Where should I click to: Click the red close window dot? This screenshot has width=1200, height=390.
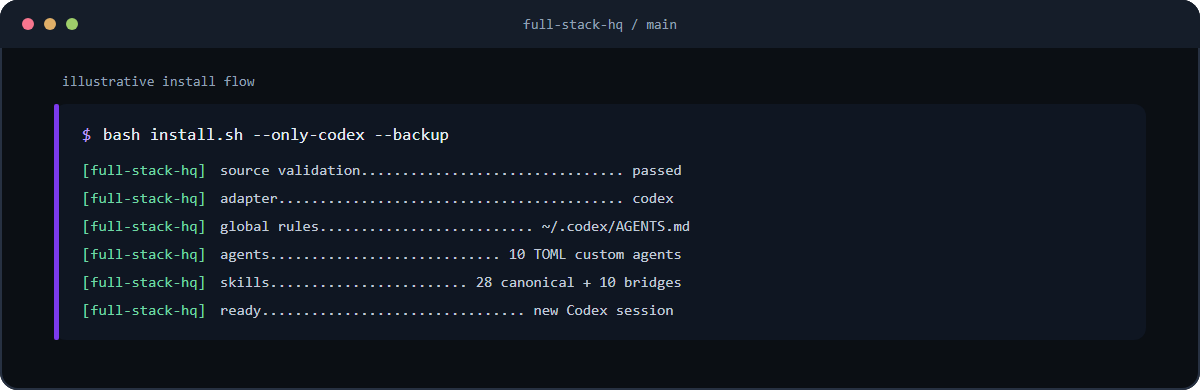[28, 24]
